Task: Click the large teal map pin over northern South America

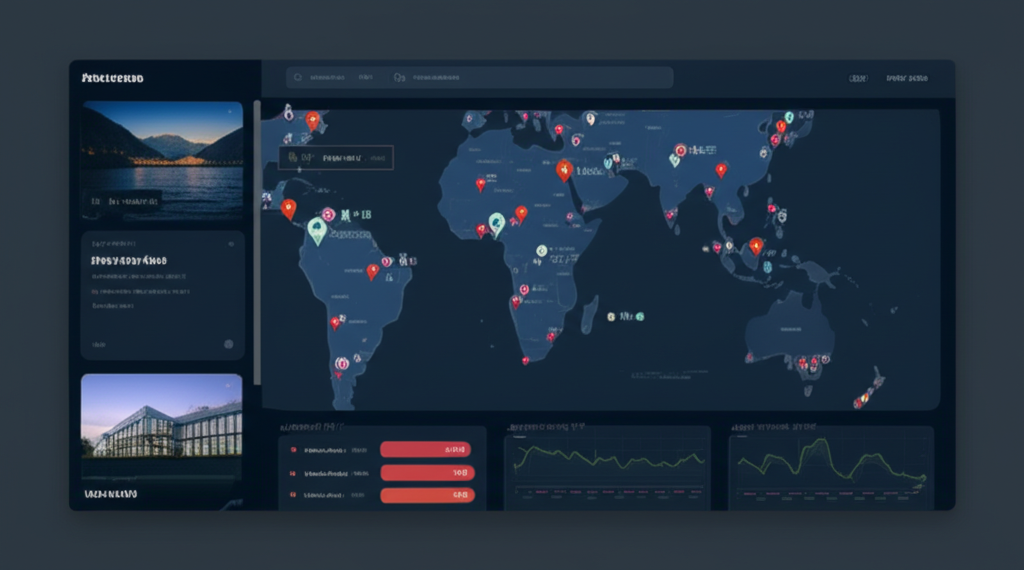Action: coord(318,231)
